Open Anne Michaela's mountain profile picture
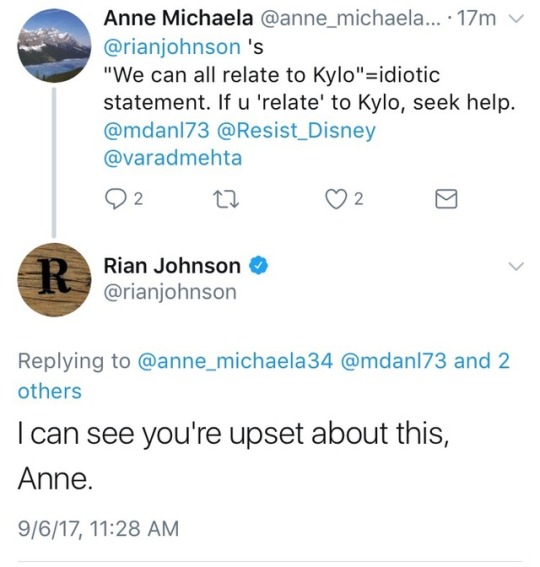 tap(54, 46)
